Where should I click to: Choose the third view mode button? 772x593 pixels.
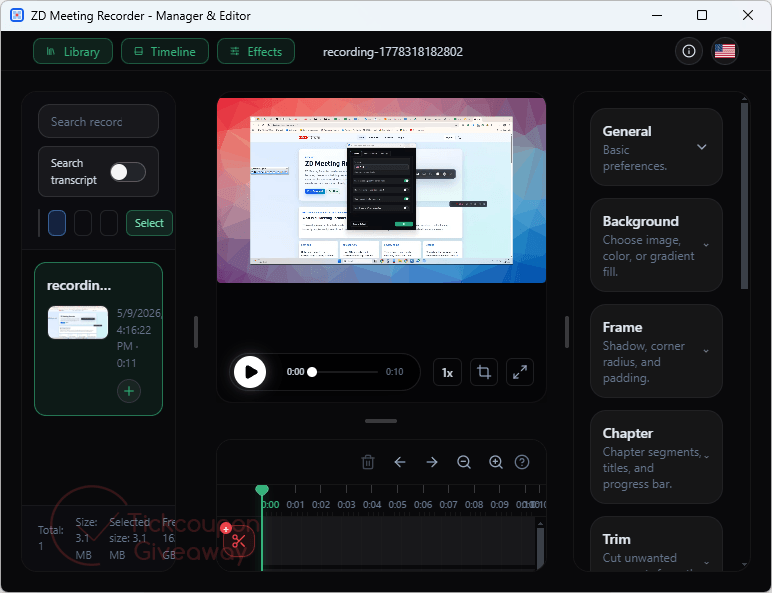point(109,223)
